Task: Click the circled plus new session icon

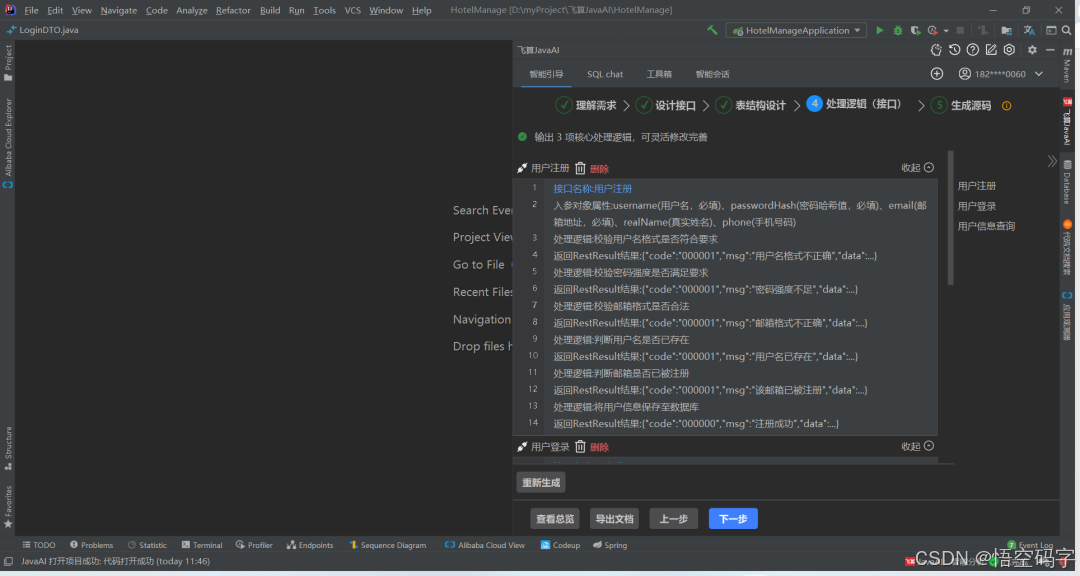Action: coord(937,74)
